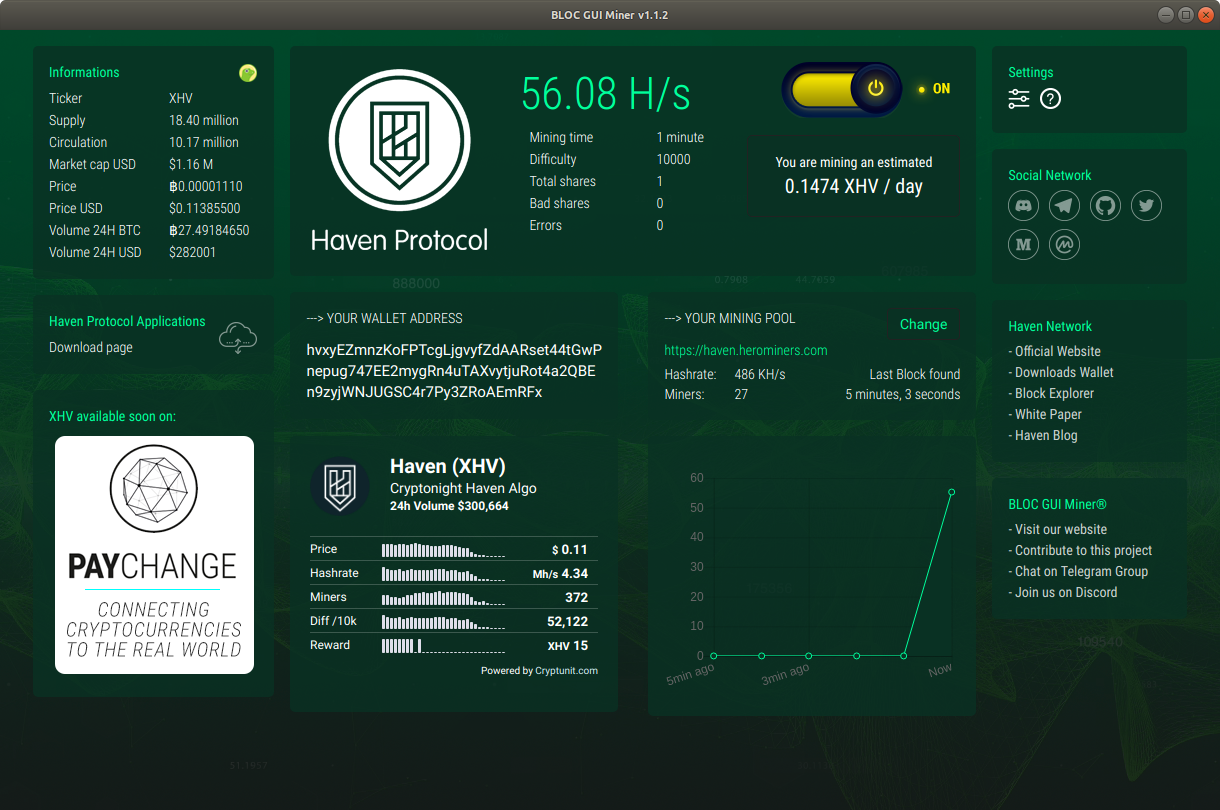The height and width of the screenshot is (810, 1220).
Task: Click the cloud download icon
Action: [x=238, y=338]
